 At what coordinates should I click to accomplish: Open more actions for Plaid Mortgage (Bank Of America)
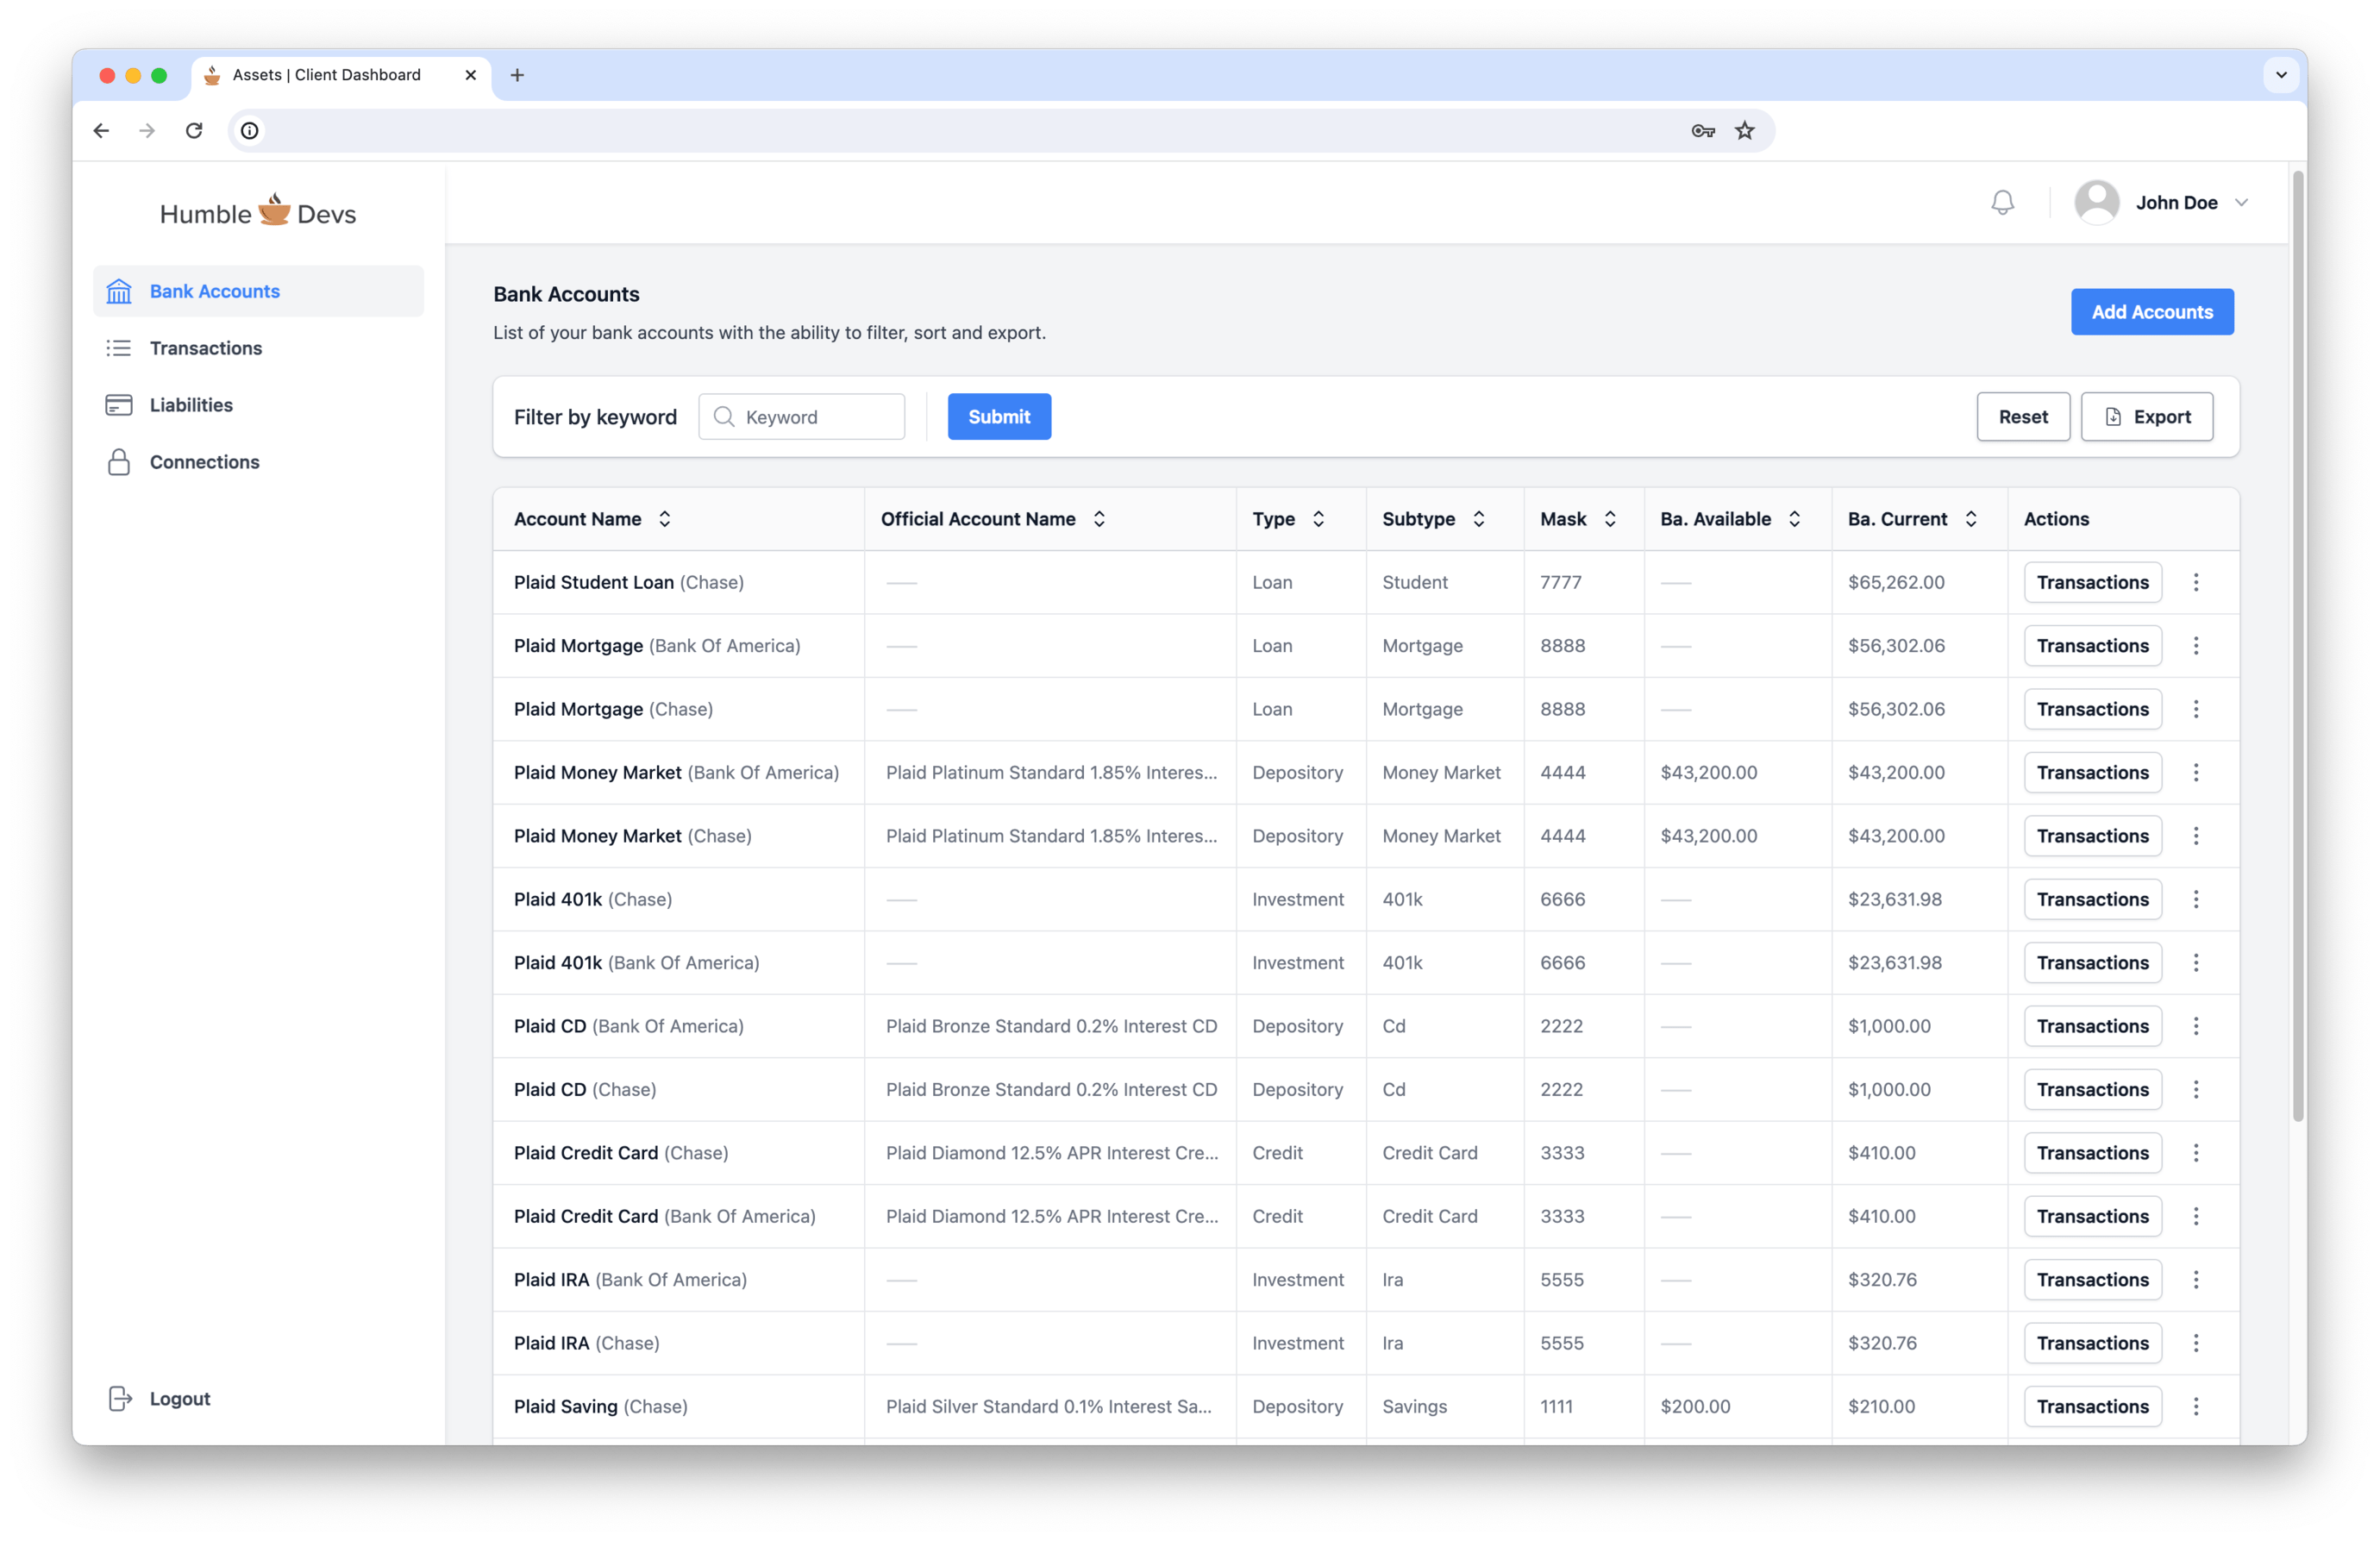(x=2196, y=646)
